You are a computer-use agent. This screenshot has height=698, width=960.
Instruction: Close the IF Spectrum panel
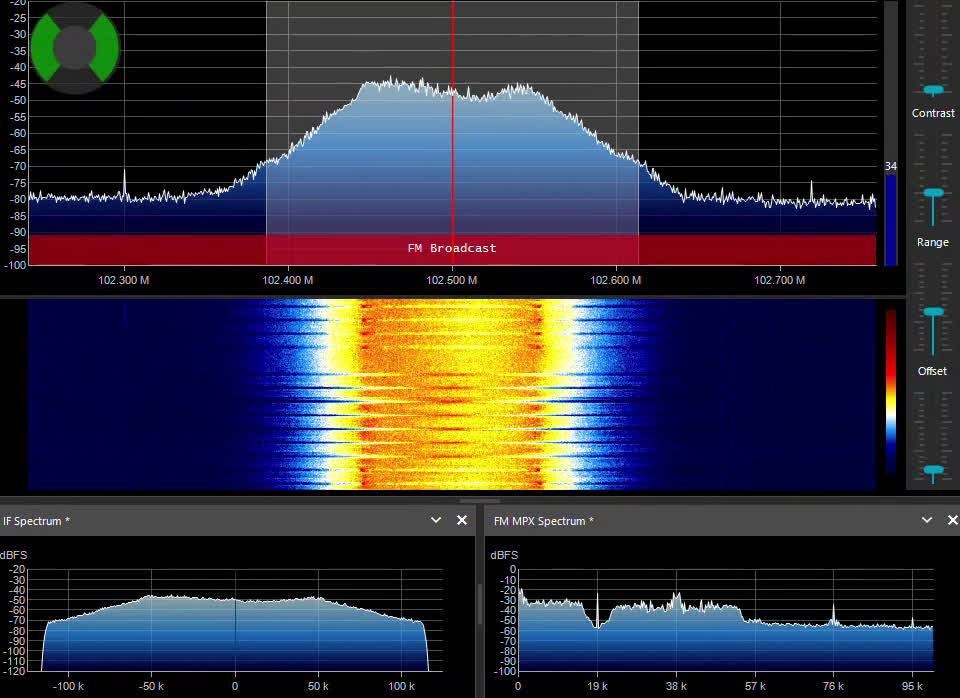[461, 520]
